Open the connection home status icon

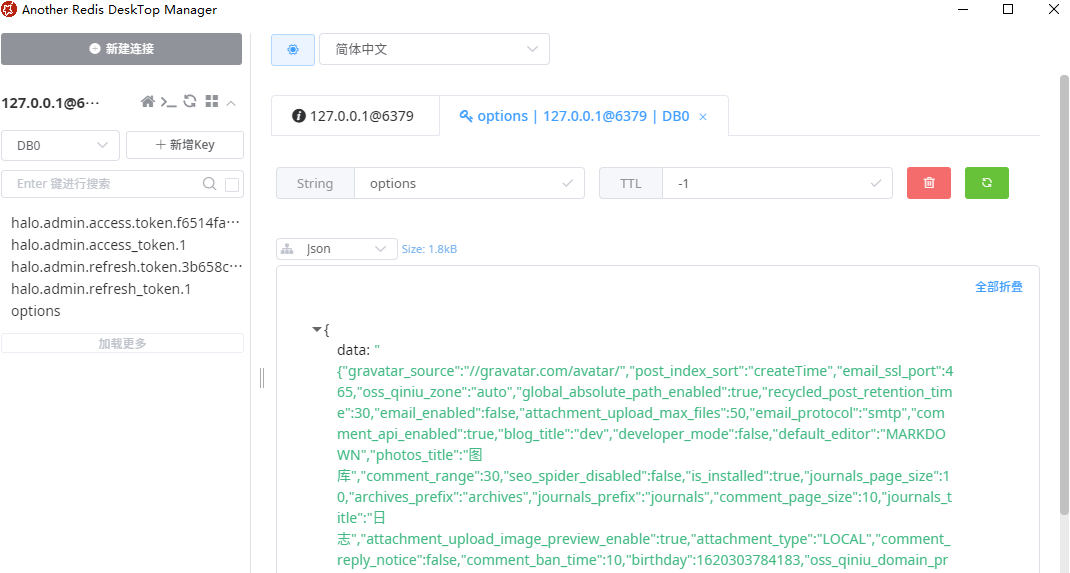[x=148, y=102]
